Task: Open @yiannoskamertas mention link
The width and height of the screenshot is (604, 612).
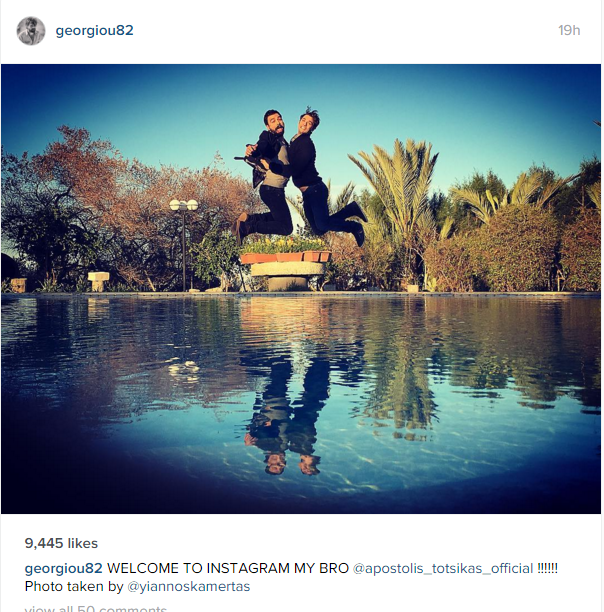Action: [x=189, y=587]
